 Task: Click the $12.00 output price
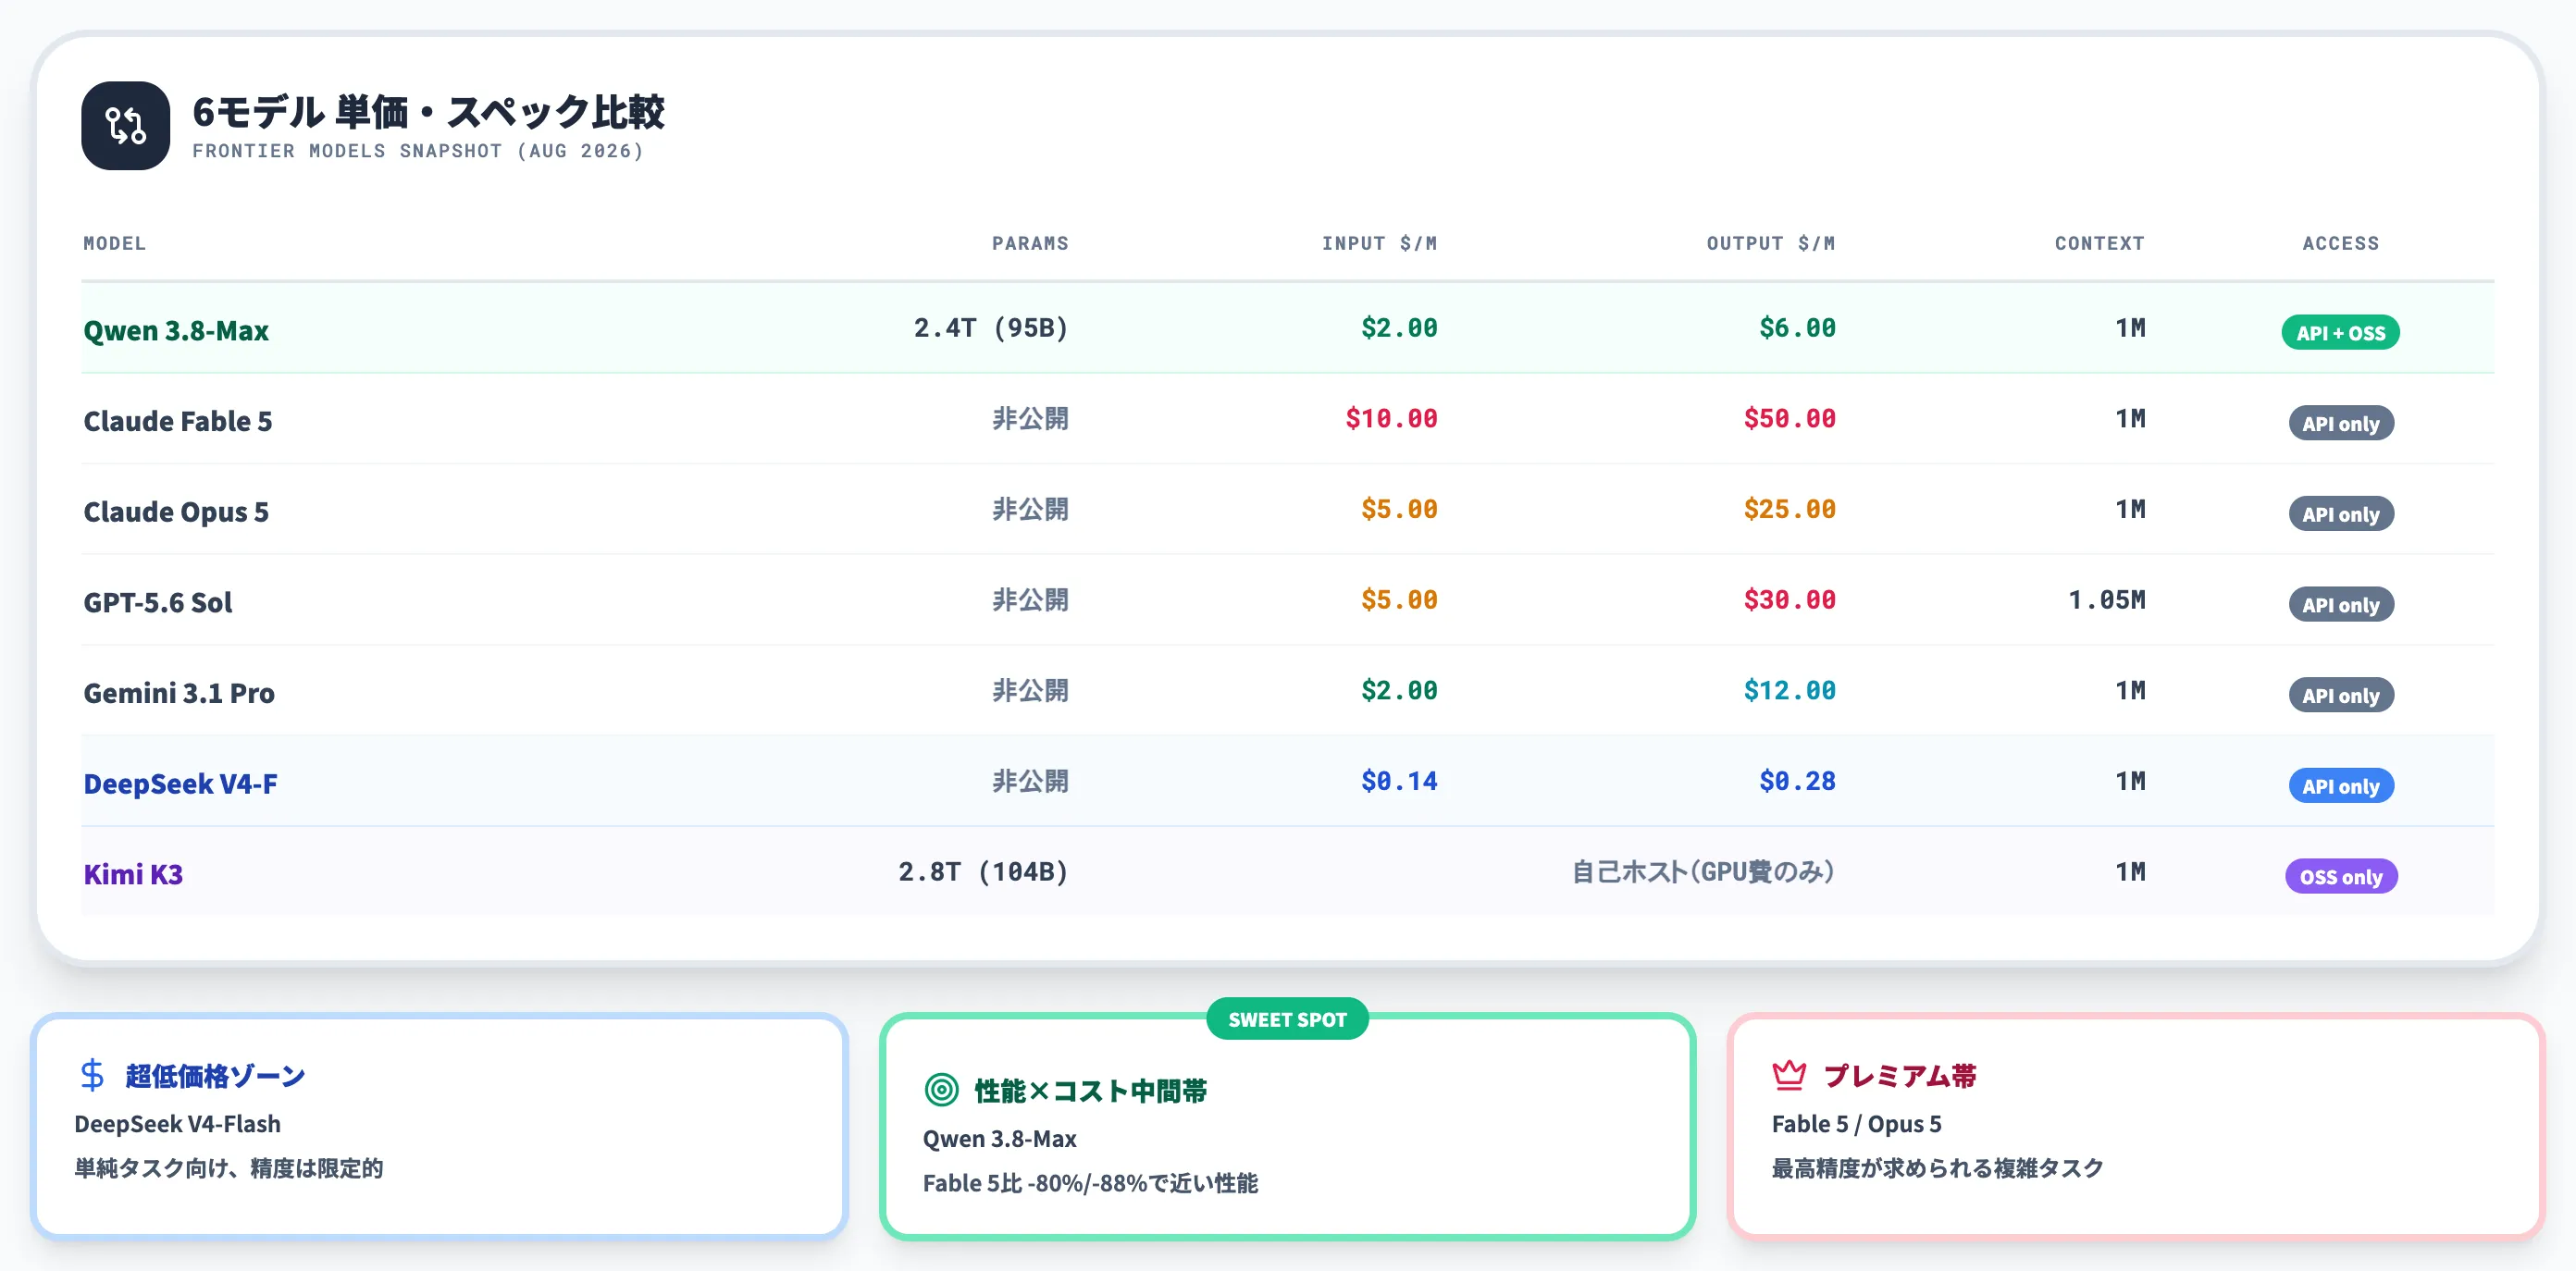click(x=1789, y=691)
